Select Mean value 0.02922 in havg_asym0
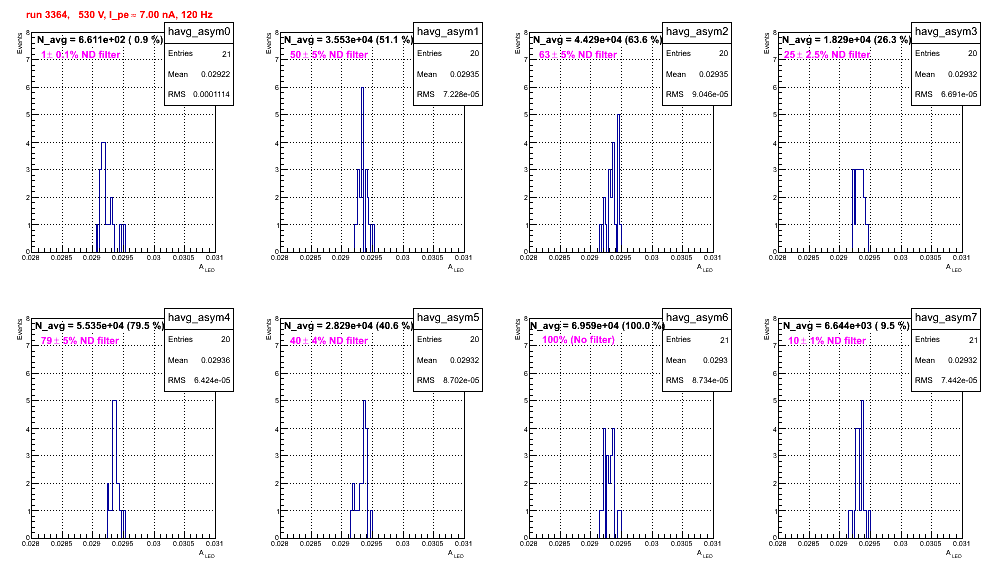This screenshot has width=996, height=572. tap(216, 74)
